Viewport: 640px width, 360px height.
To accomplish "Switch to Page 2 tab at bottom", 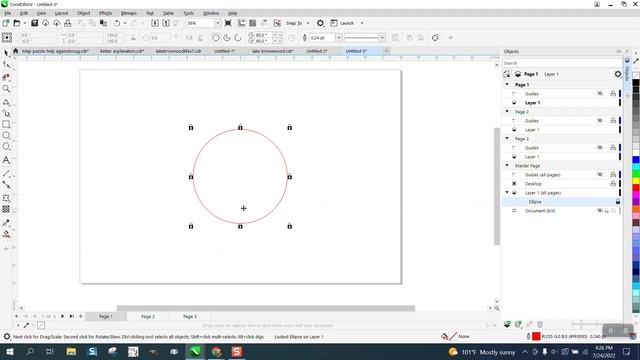I will point(148,316).
